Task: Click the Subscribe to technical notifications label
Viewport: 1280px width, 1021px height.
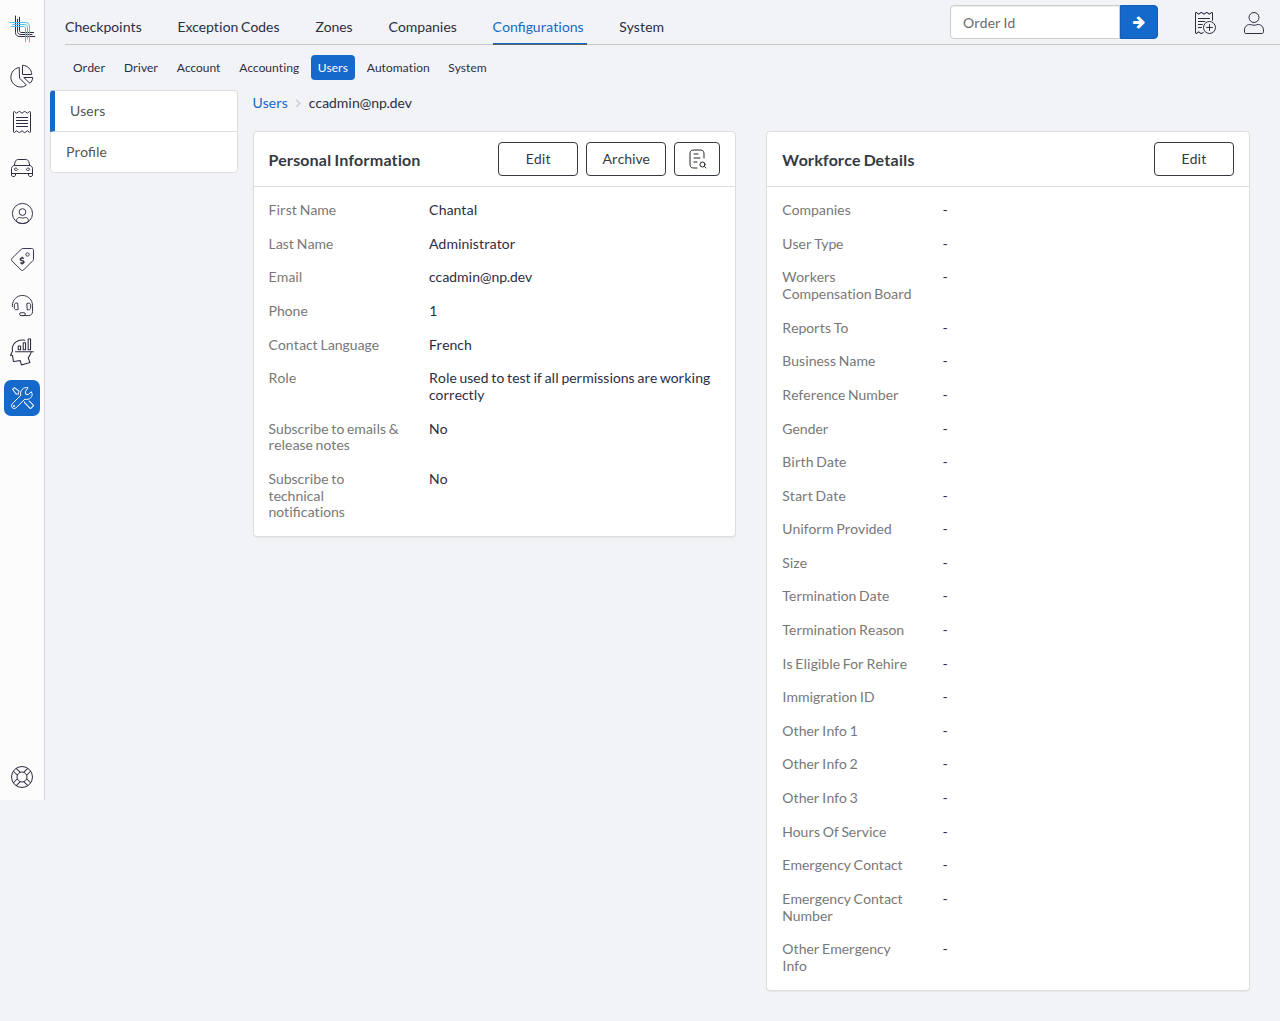Action: [307, 496]
